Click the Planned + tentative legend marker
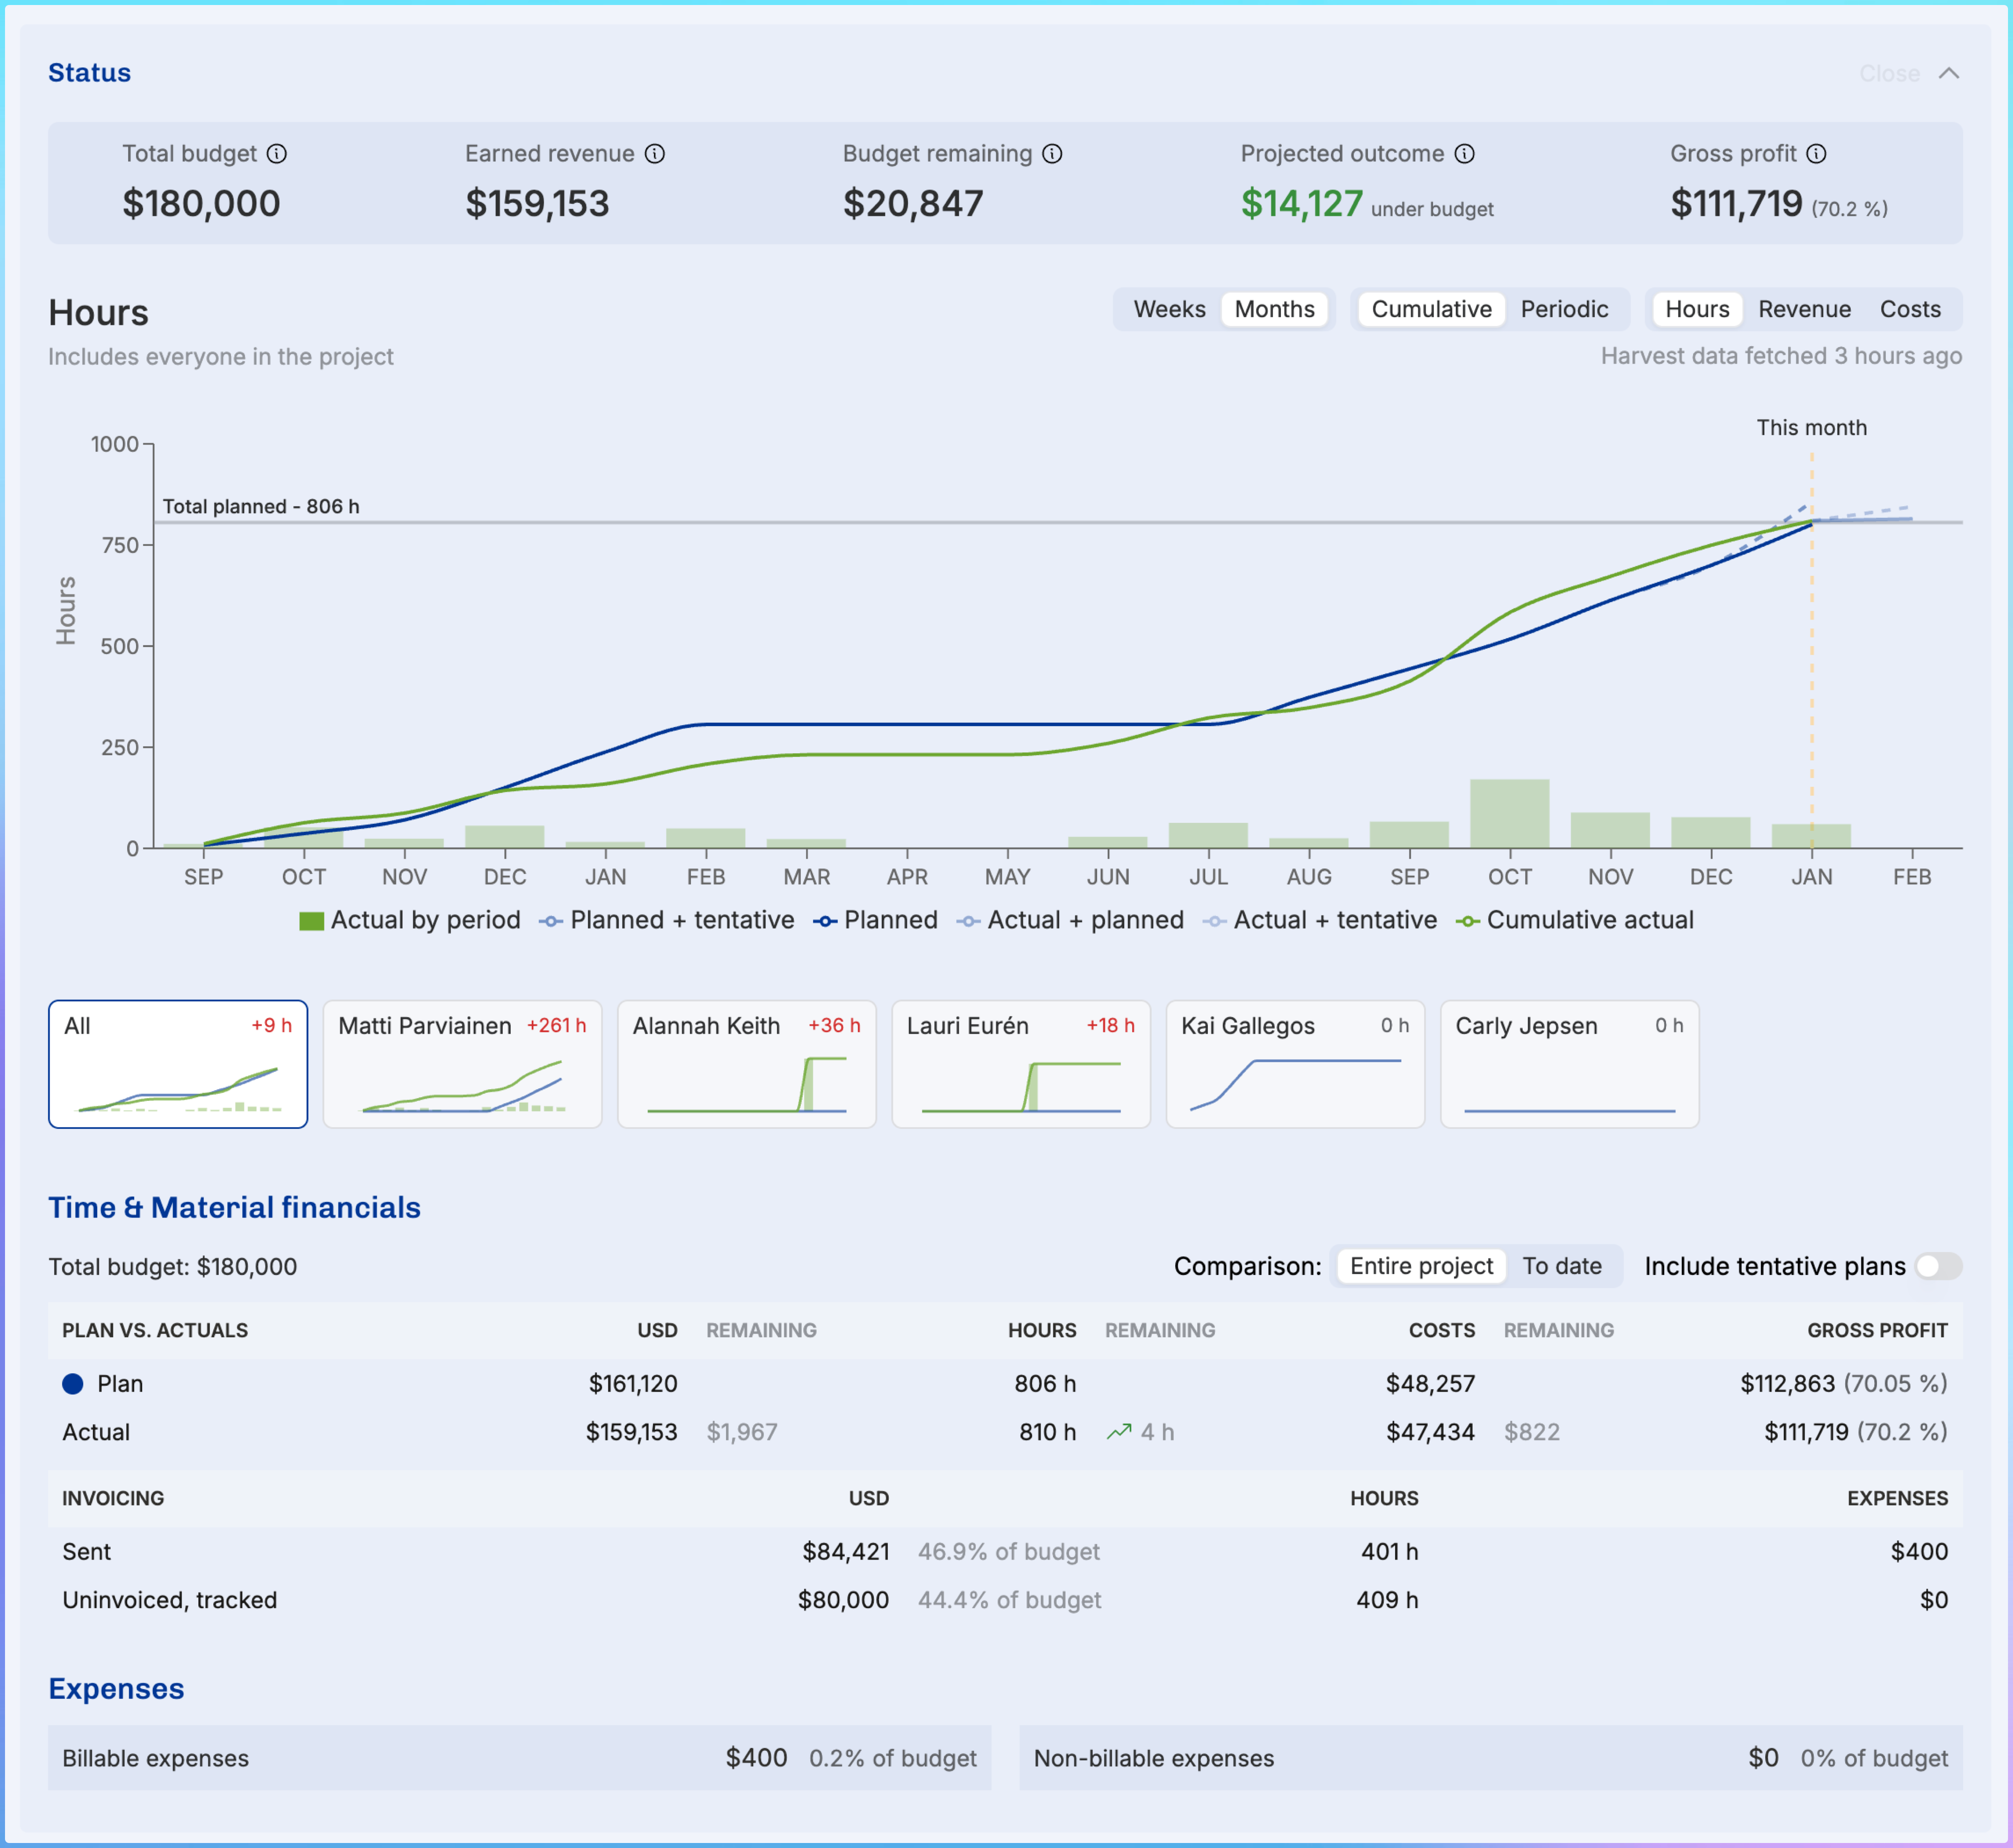The height and width of the screenshot is (1848, 2013). pyautogui.click(x=551, y=921)
